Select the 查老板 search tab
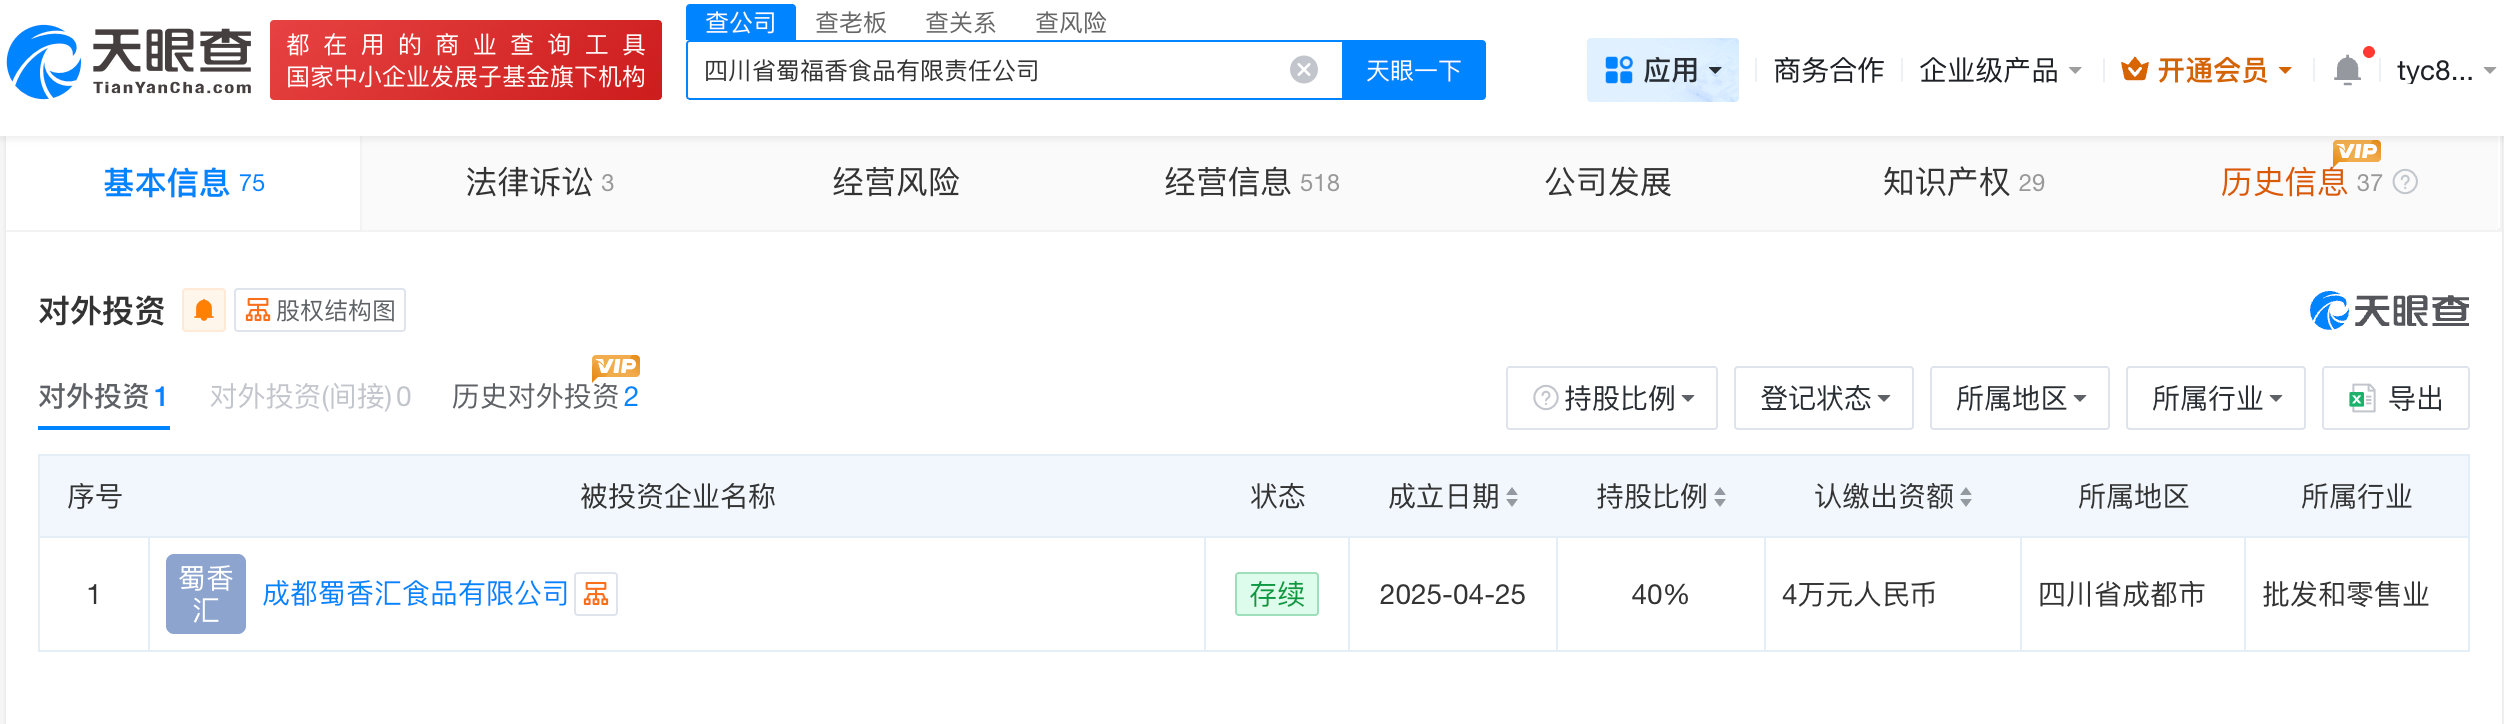 [x=851, y=22]
